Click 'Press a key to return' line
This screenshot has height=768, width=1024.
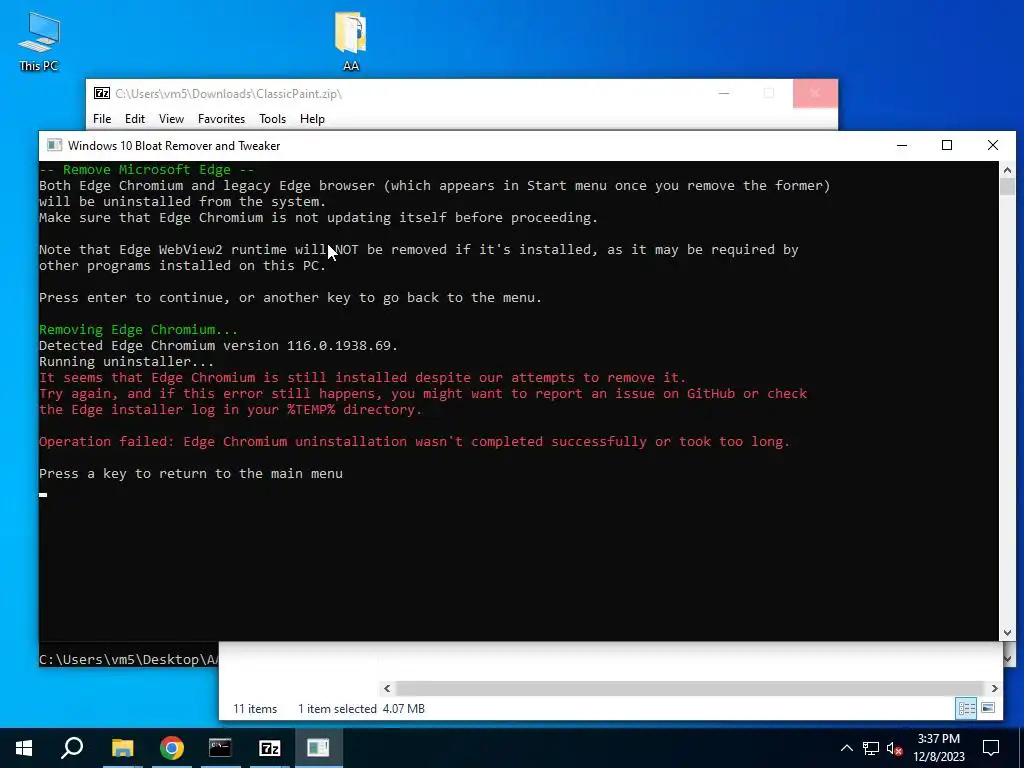pos(191,473)
